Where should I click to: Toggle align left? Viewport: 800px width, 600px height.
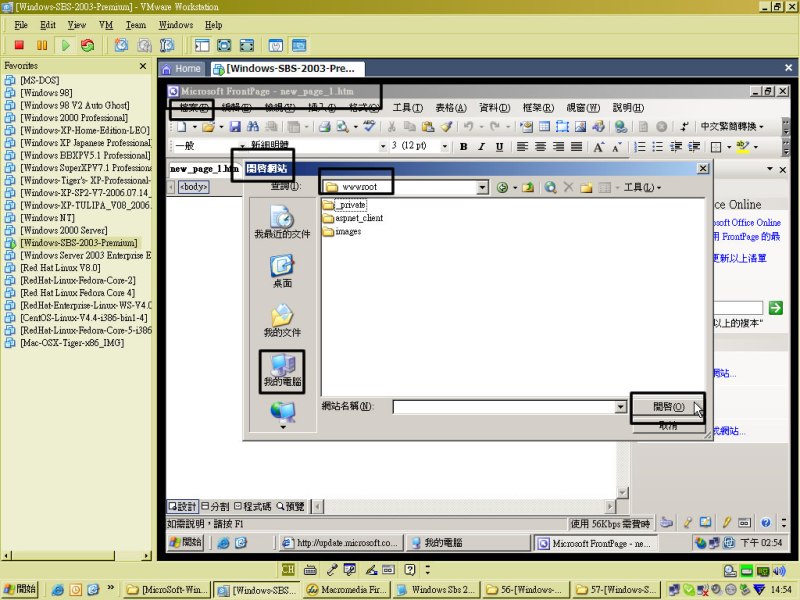pyautogui.click(x=522, y=147)
